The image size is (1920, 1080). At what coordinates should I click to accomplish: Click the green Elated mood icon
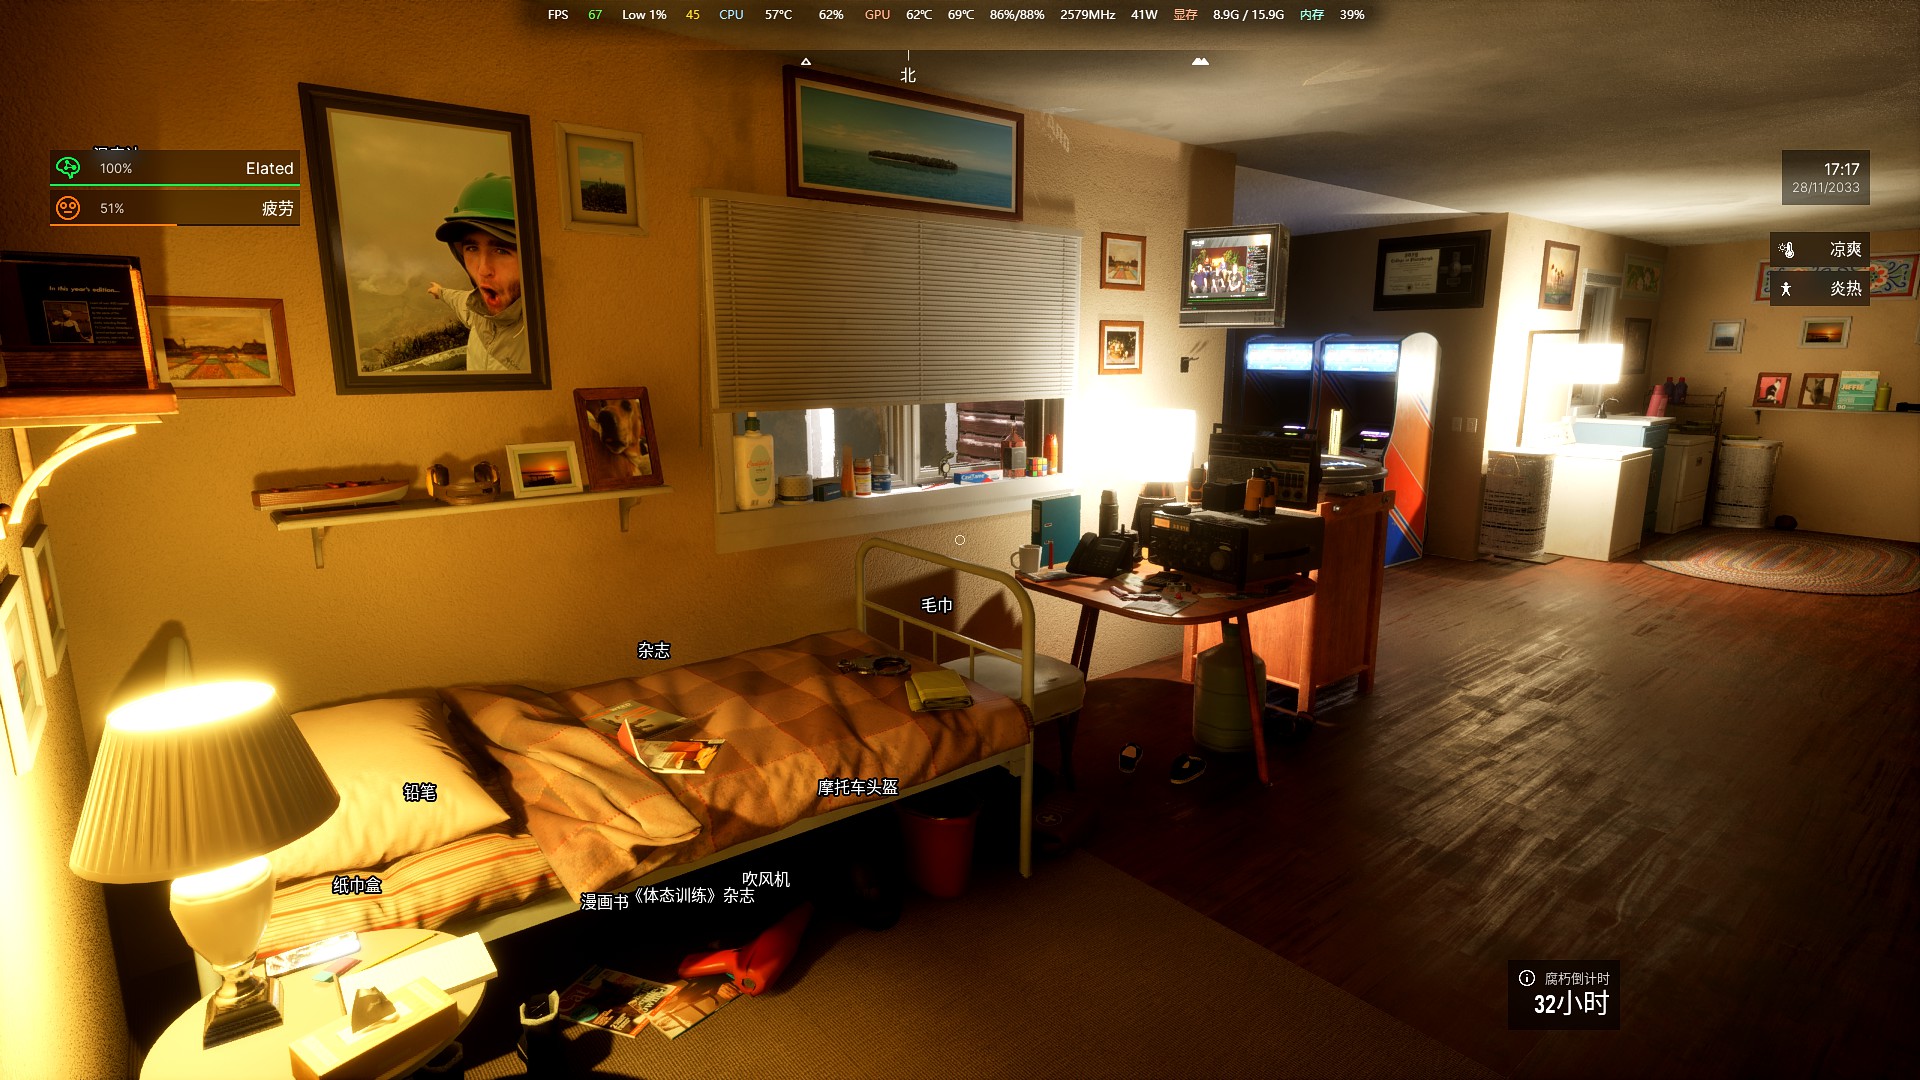pos(68,168)
